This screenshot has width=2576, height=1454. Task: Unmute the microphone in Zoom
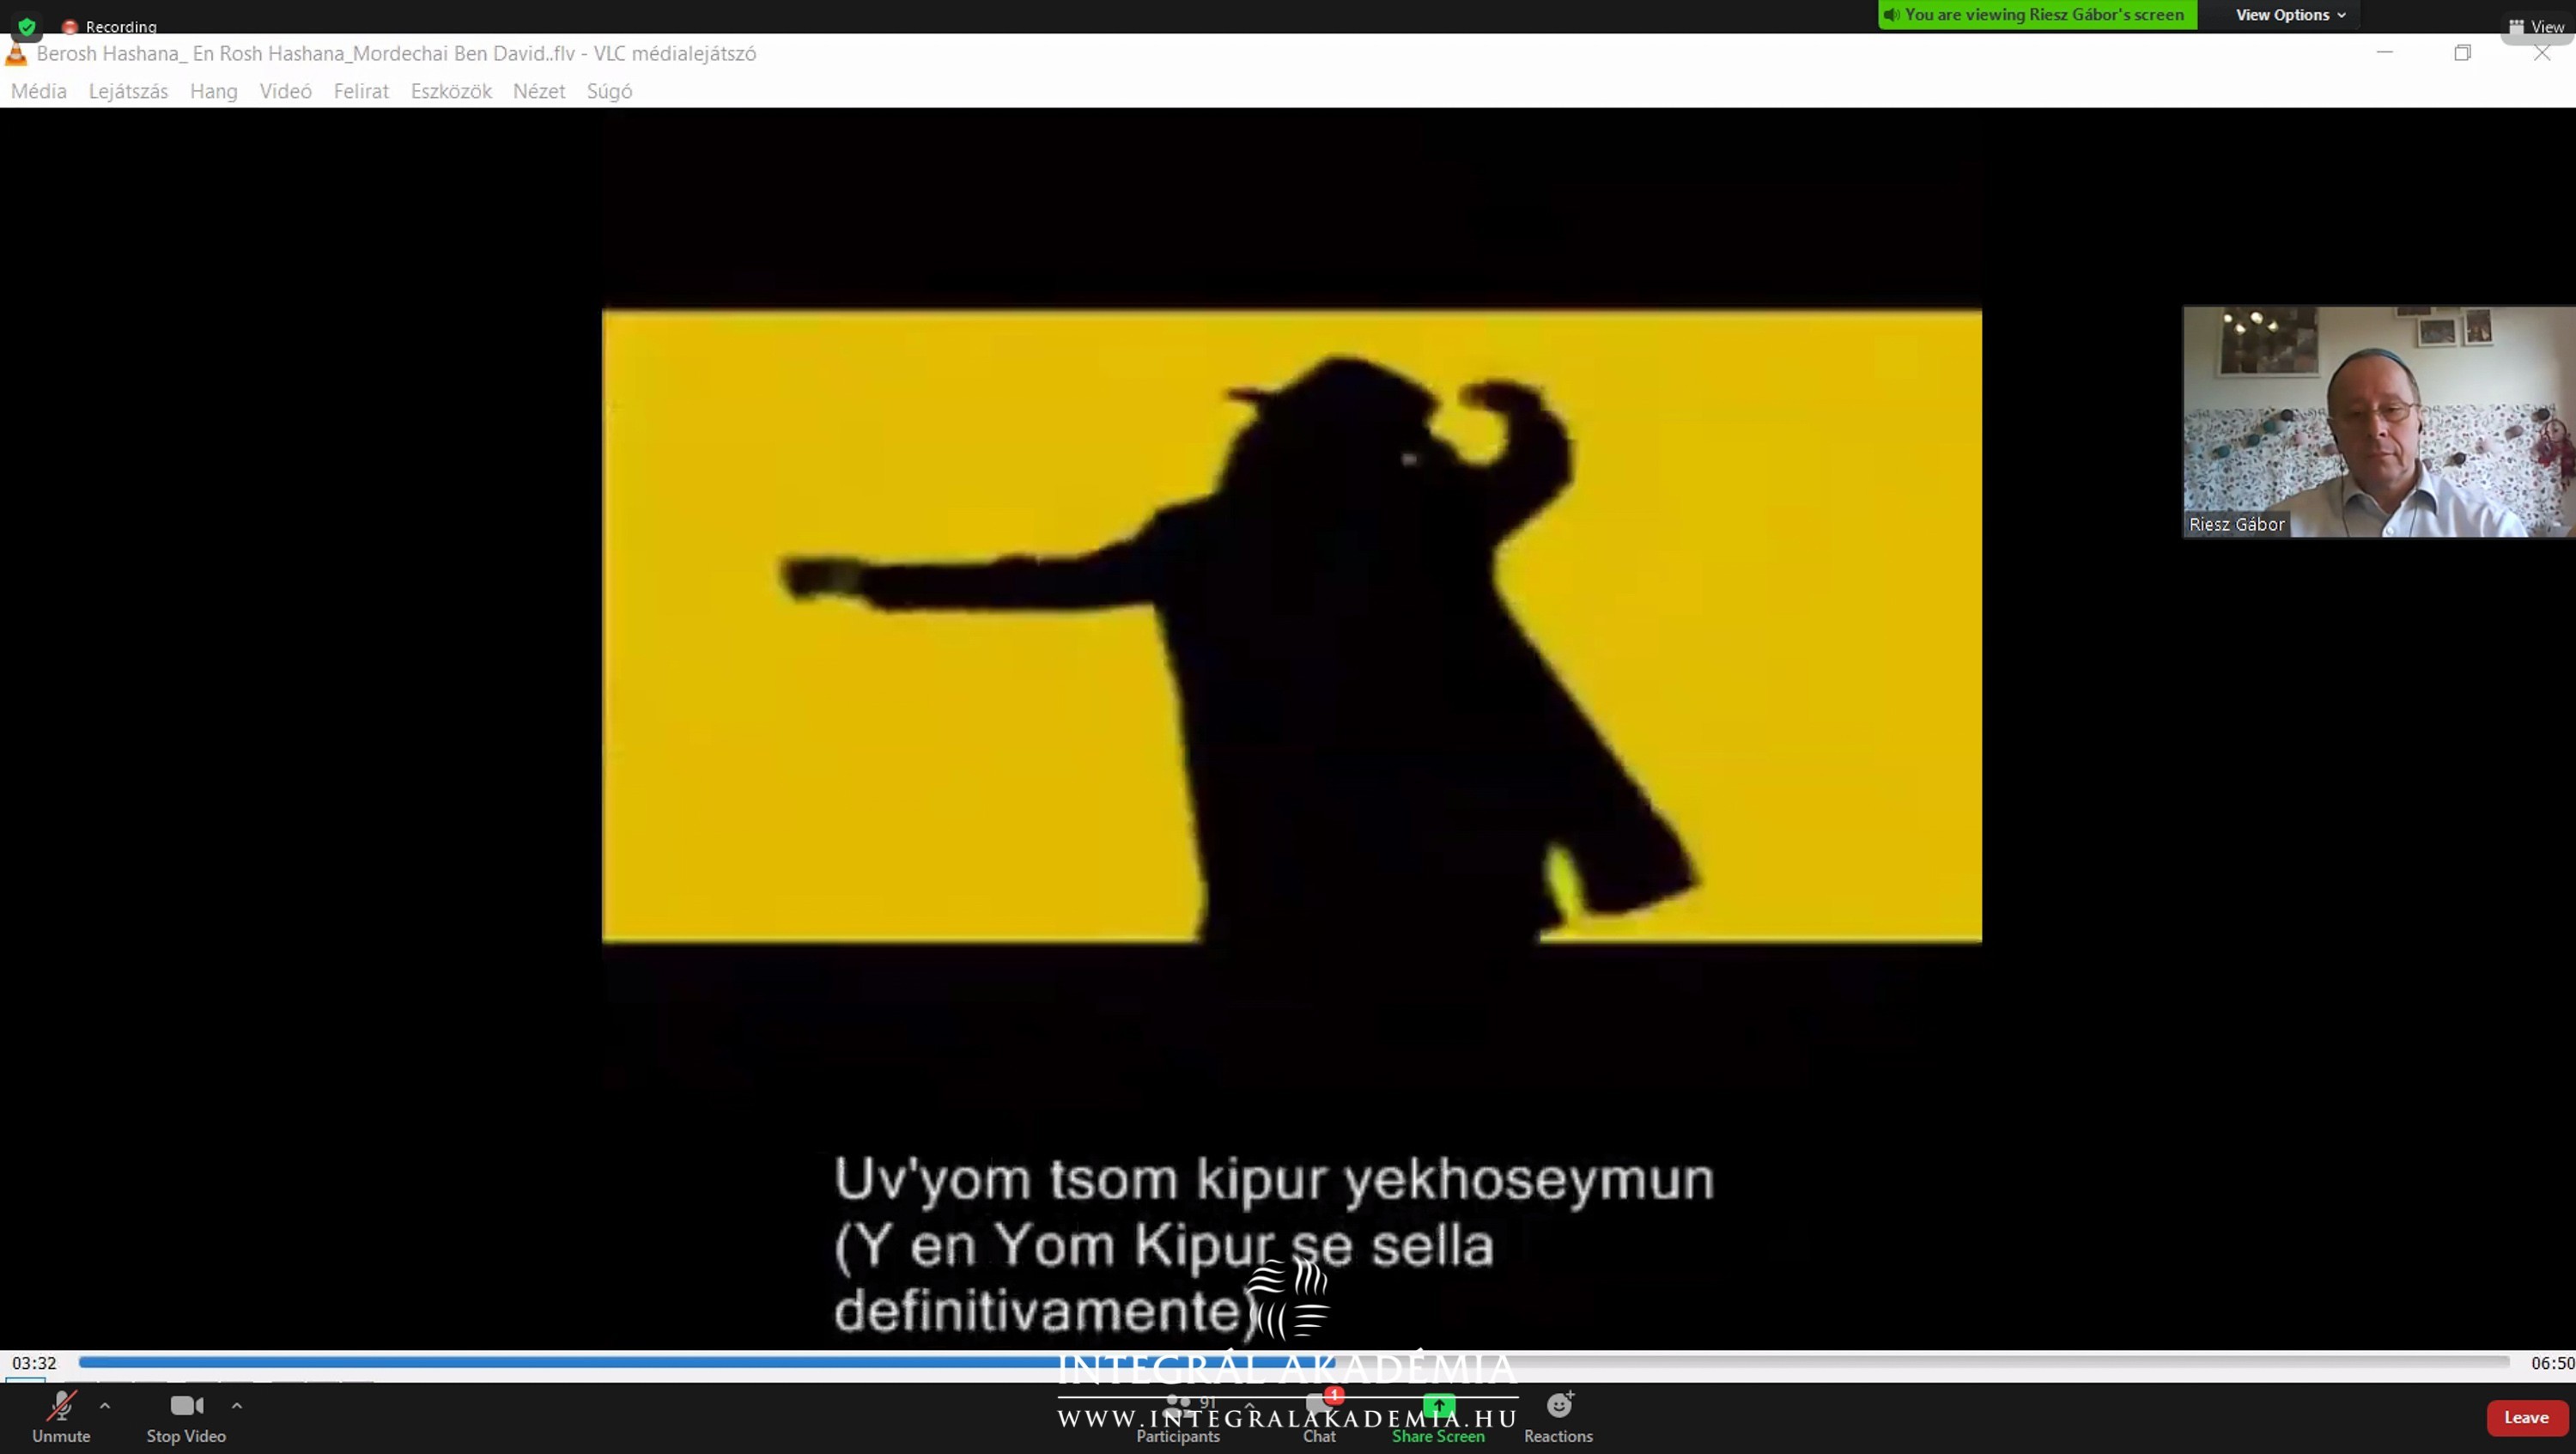(x=61, y=1417)
